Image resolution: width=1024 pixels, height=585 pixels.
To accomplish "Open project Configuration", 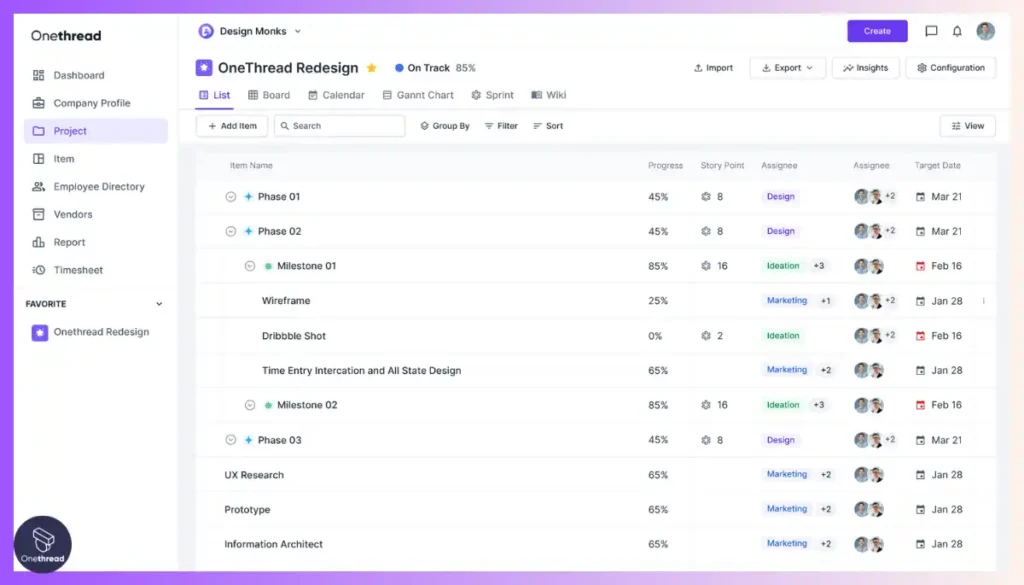I will (951, 68).
